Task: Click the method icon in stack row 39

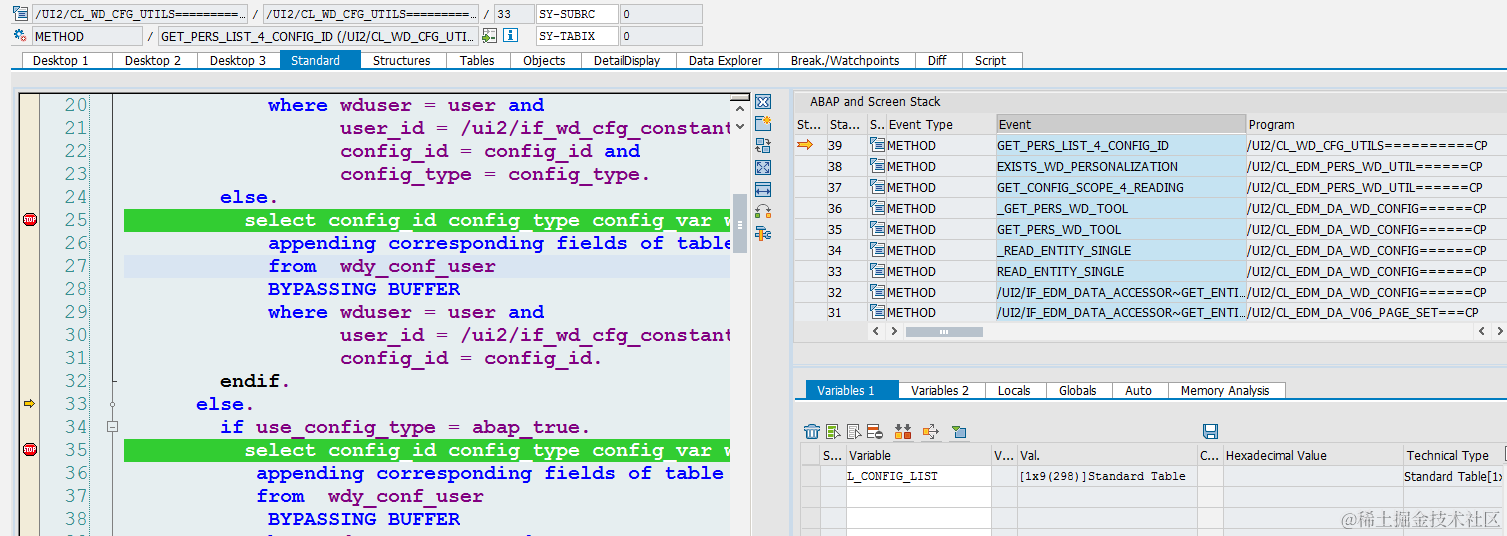Action: 877,146
